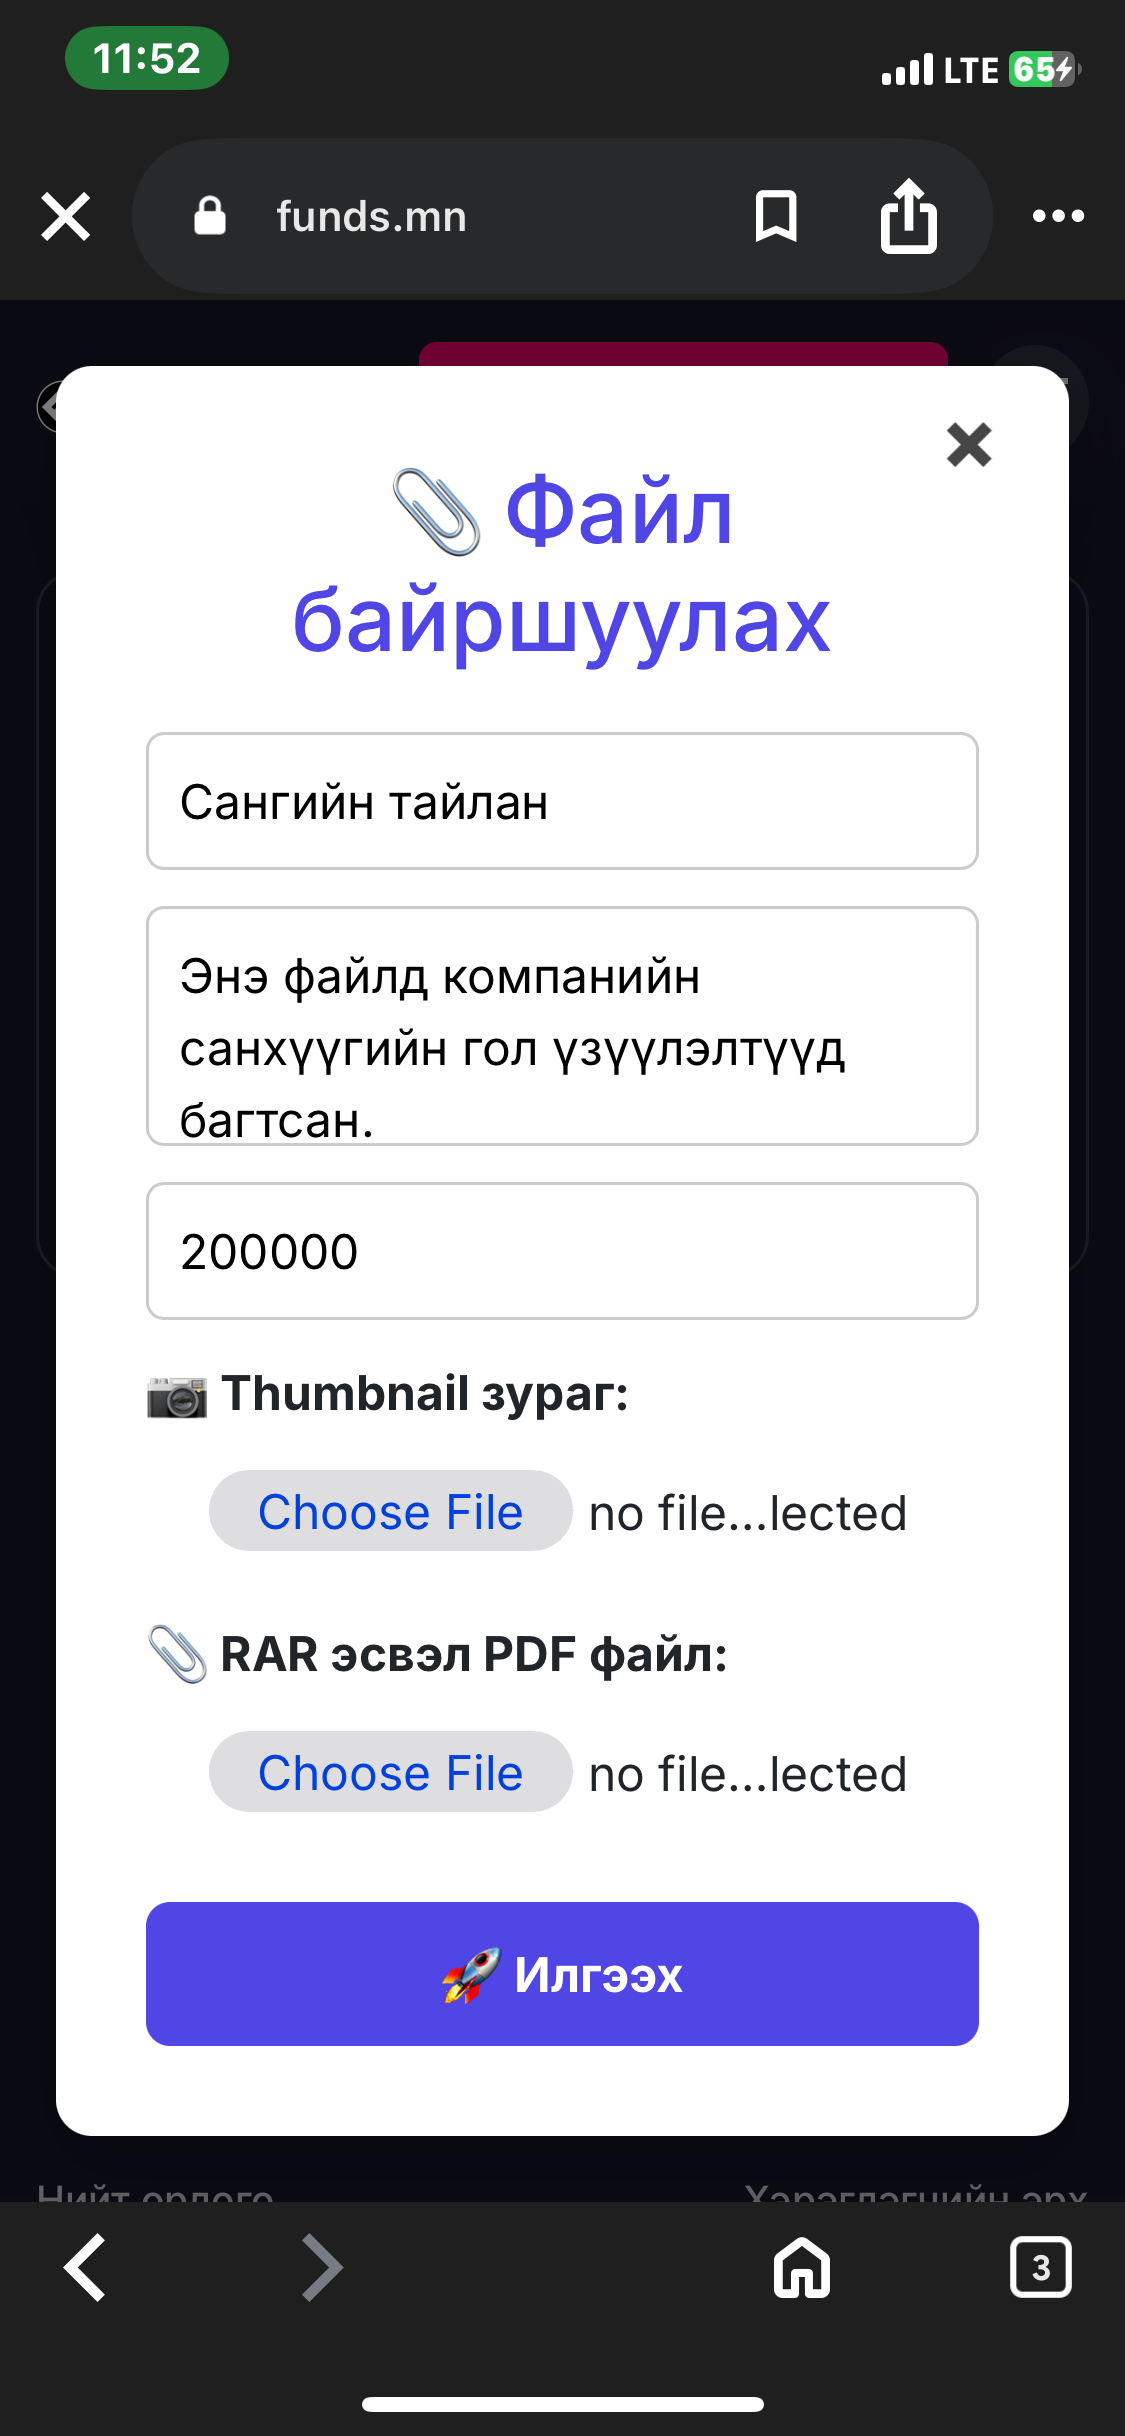Tap the share icon in address bar
Image resolution: width=1125 pixels, height=2436 pixels.
point(908,216)
